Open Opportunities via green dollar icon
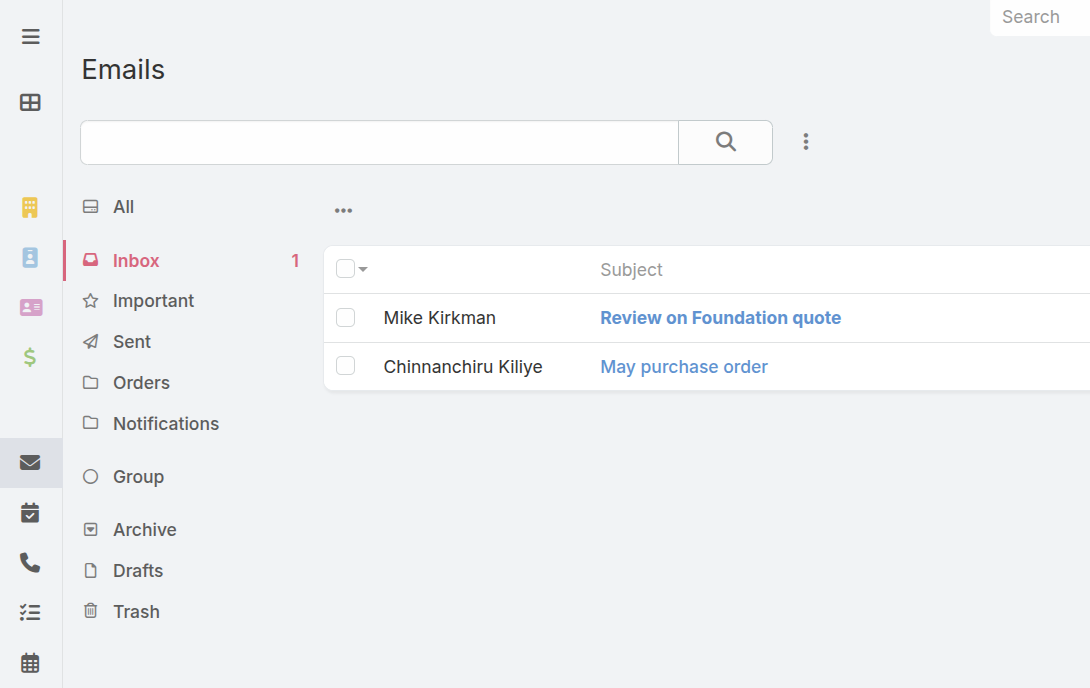This screenshot has height=688, width=1090. pyautogui.click(x=30, y=356)
